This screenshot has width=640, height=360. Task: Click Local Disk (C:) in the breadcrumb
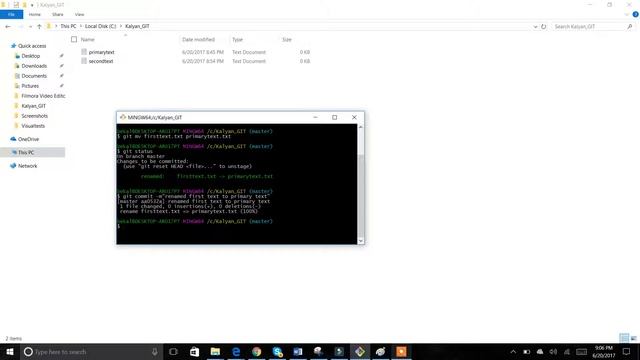coord(100,26)
